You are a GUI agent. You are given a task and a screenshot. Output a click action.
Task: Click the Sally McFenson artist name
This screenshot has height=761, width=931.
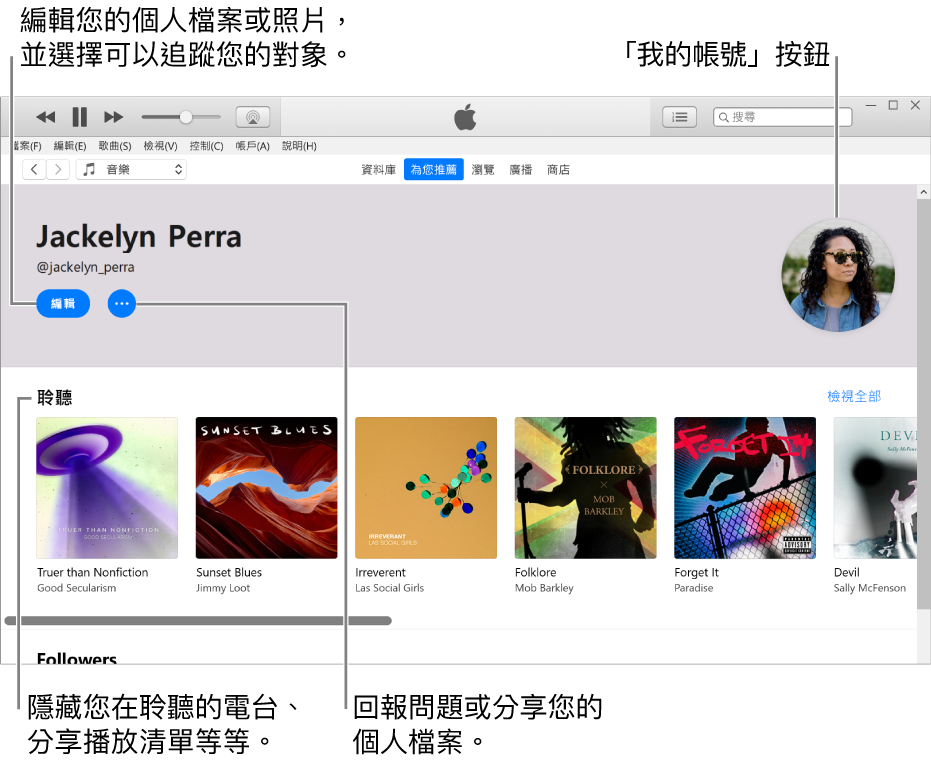click(870, 588)
